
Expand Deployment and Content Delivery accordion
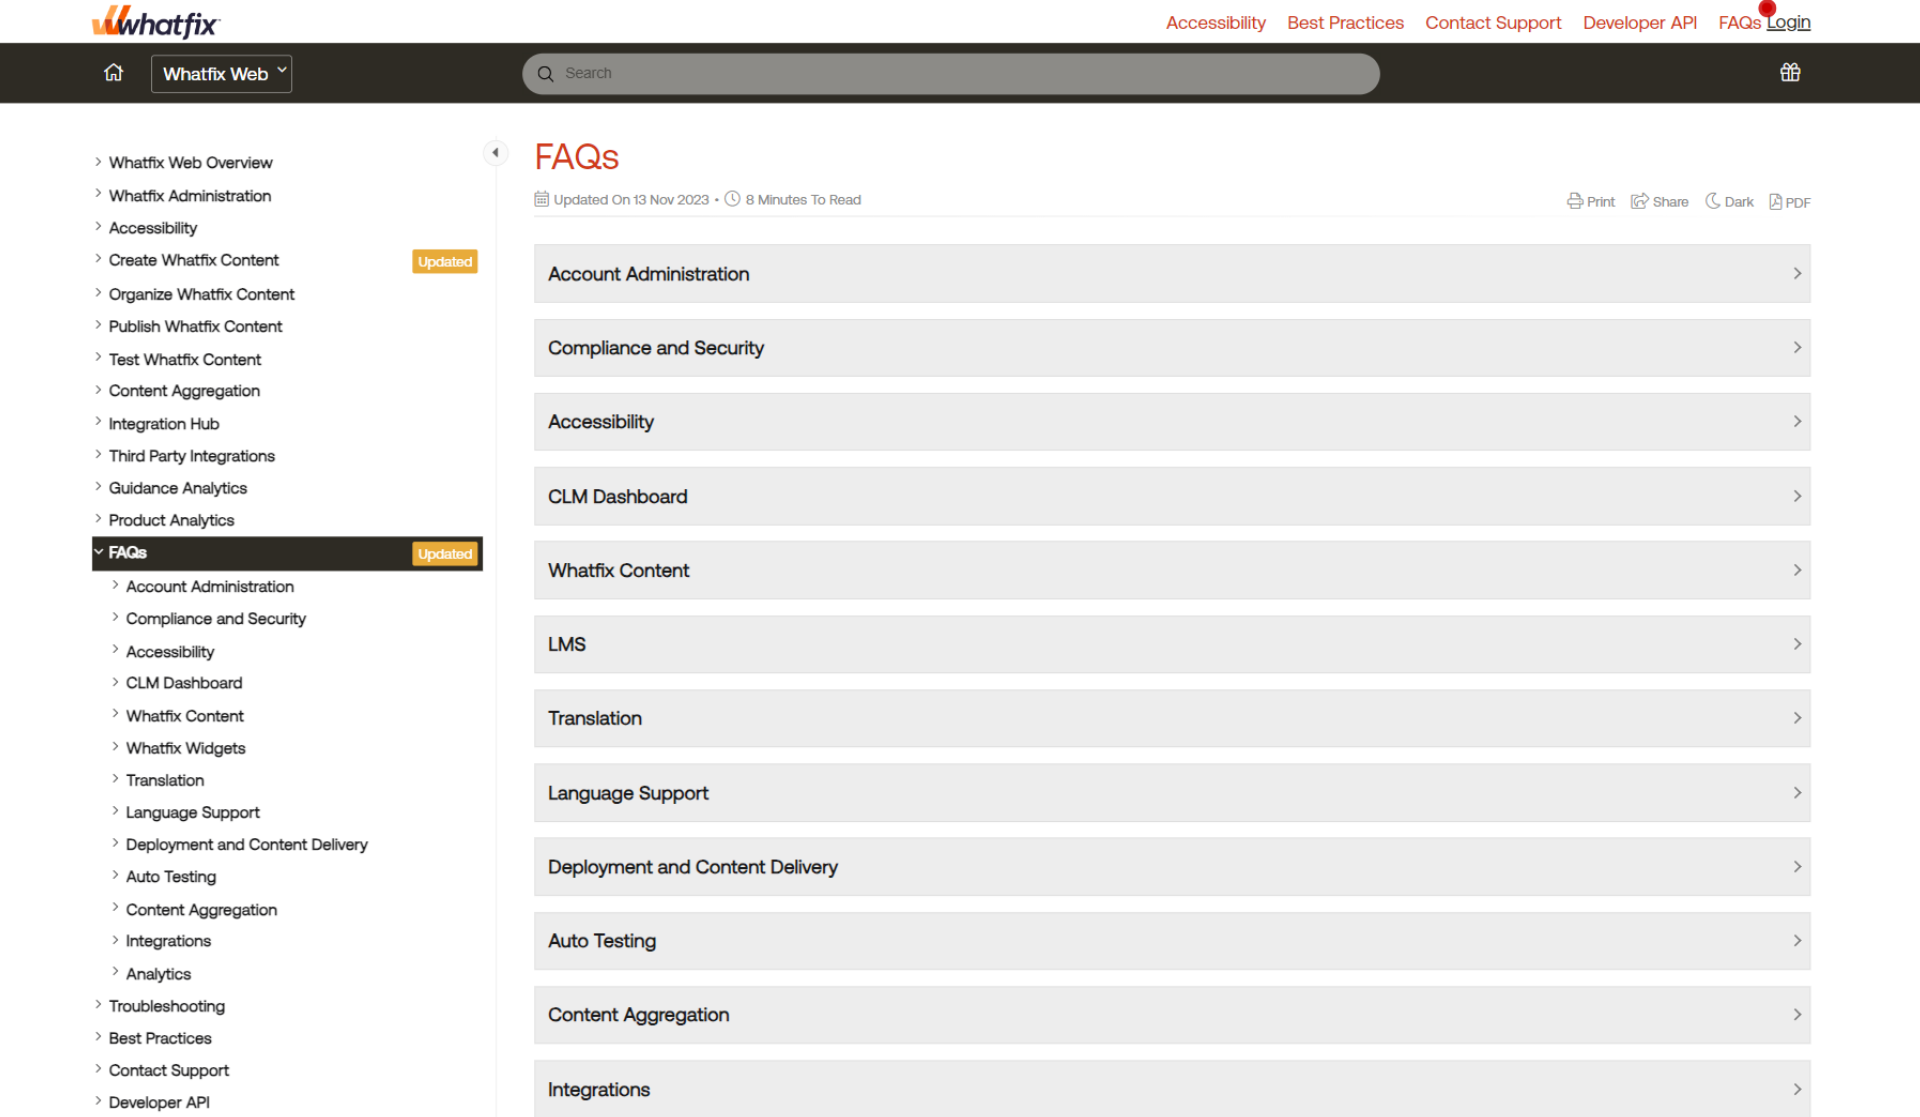(x=1172, y=867)
